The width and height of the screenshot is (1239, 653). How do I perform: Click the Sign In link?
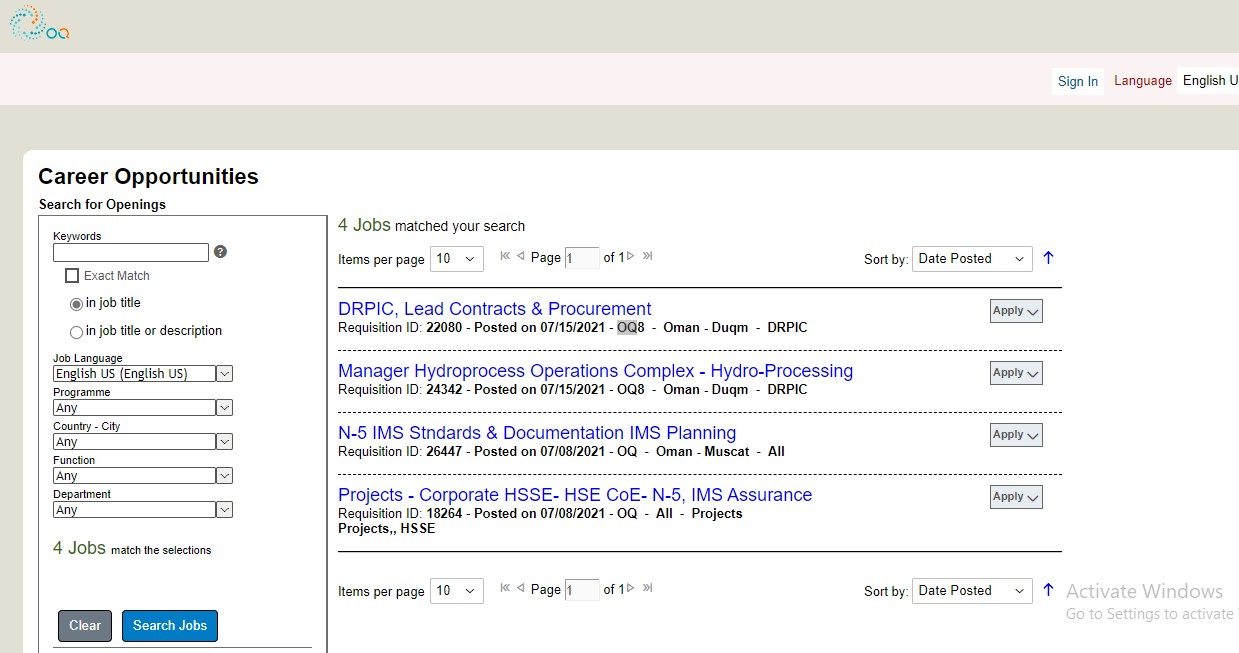tap(1078, 81)
